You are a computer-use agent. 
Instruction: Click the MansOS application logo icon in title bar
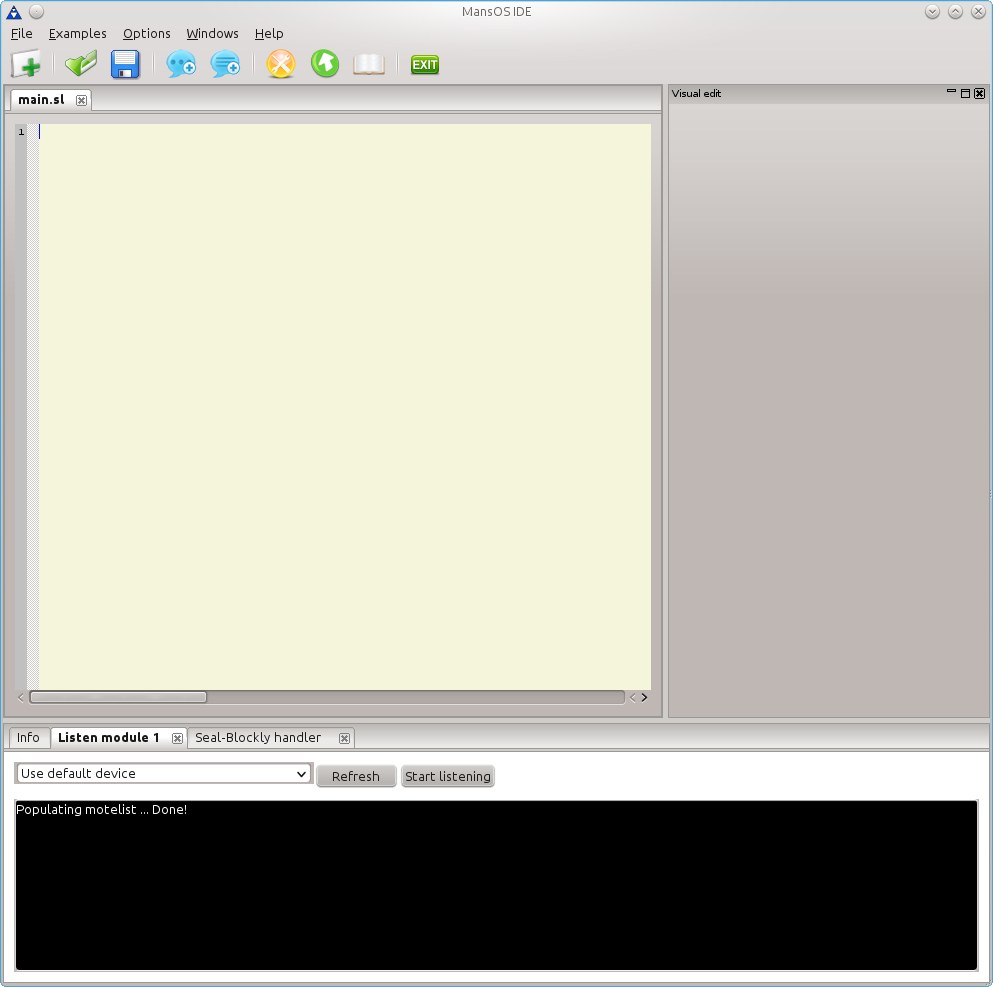click(14, 11)
